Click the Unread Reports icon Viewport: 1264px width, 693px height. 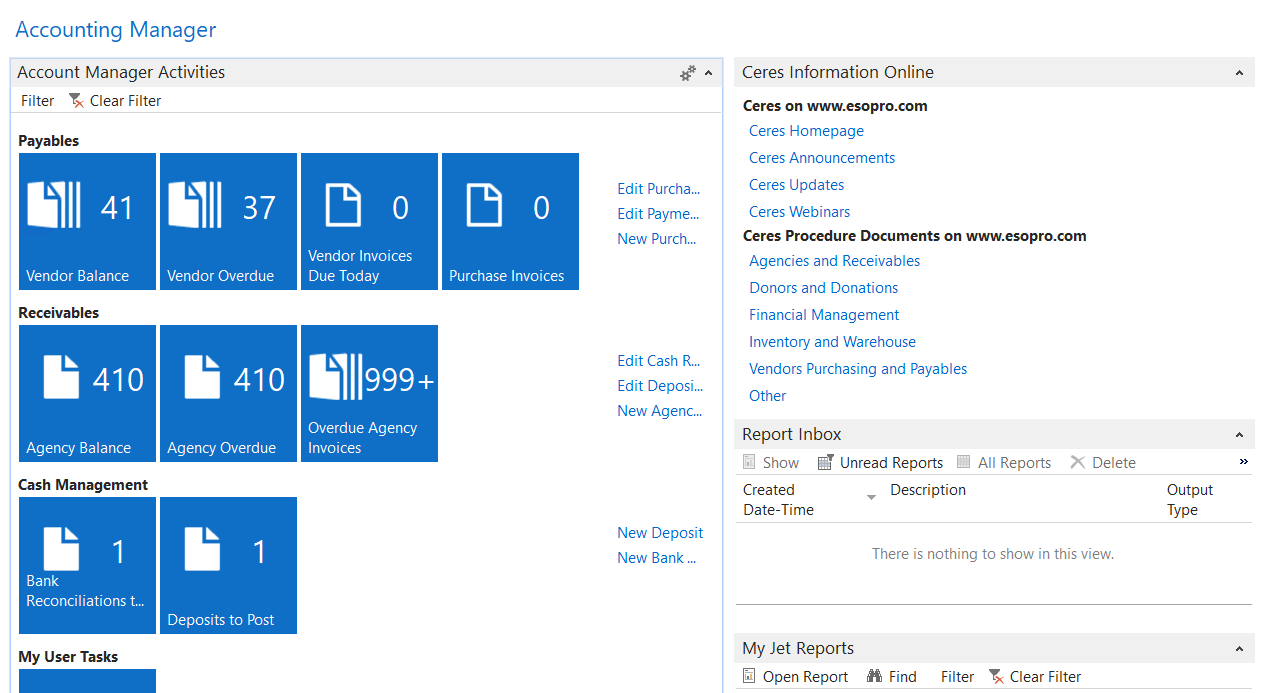(x=825, y=463)
